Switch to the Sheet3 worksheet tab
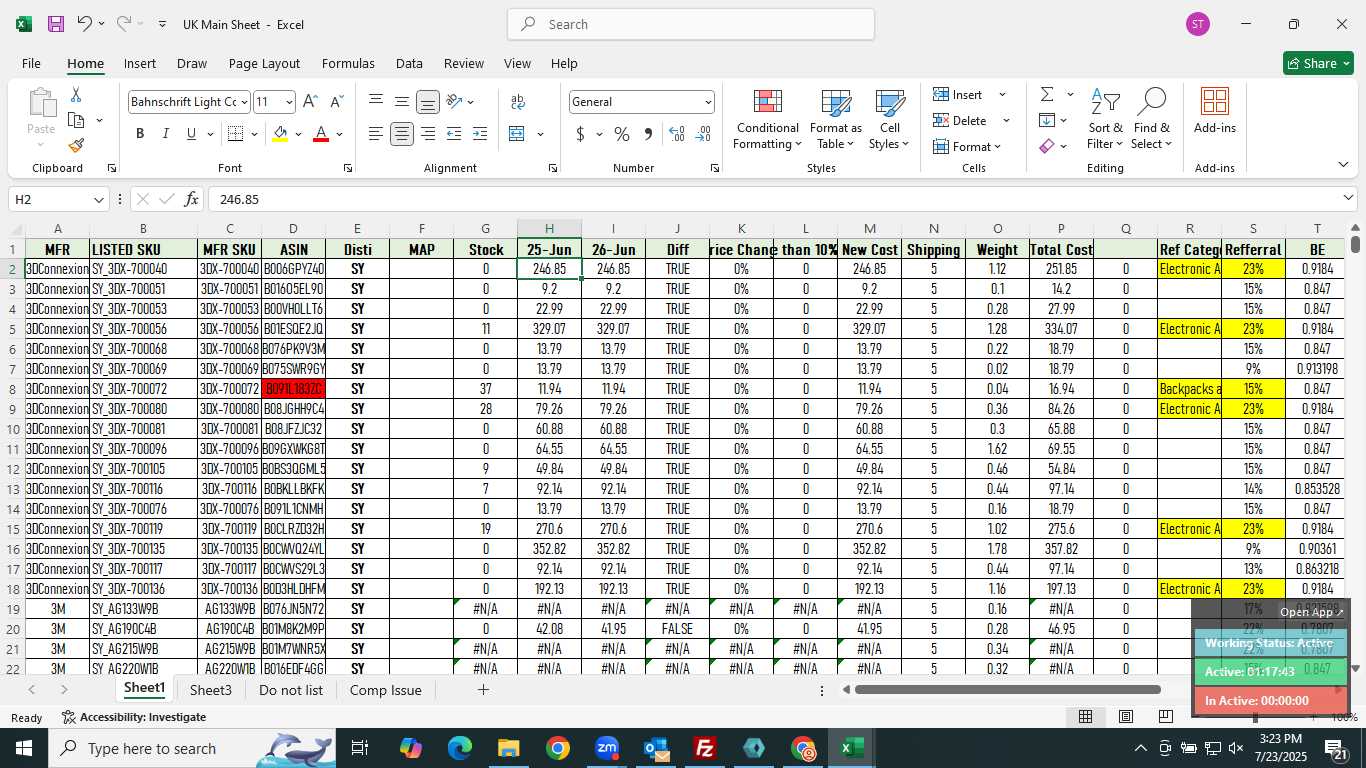Image resolution: width=1366 pixels, height=768 pixels. click(x=211, y=690)
